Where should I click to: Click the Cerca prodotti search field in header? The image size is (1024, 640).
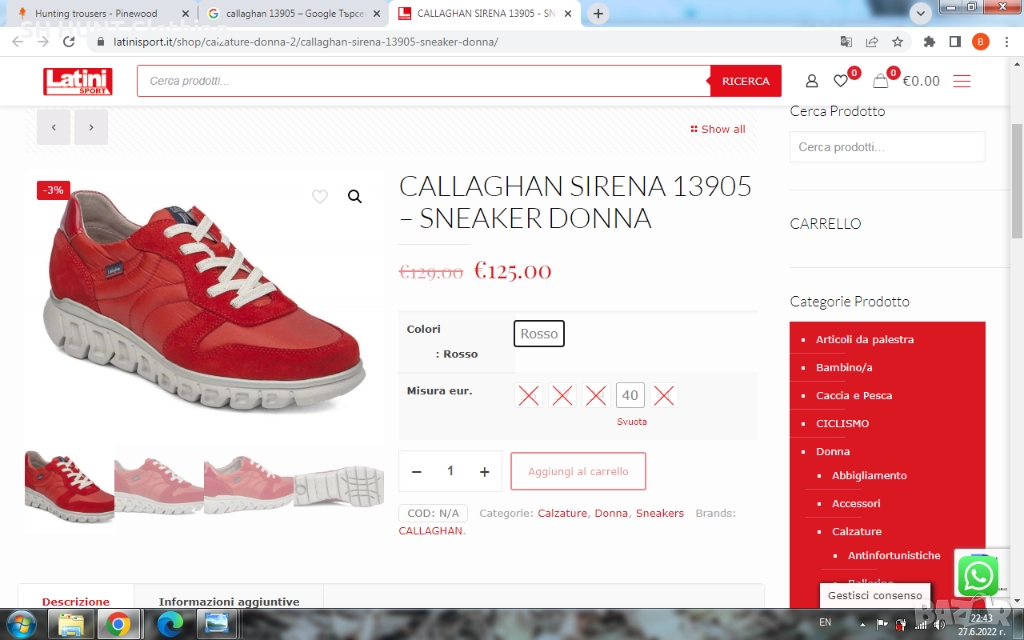click(423, 81)
